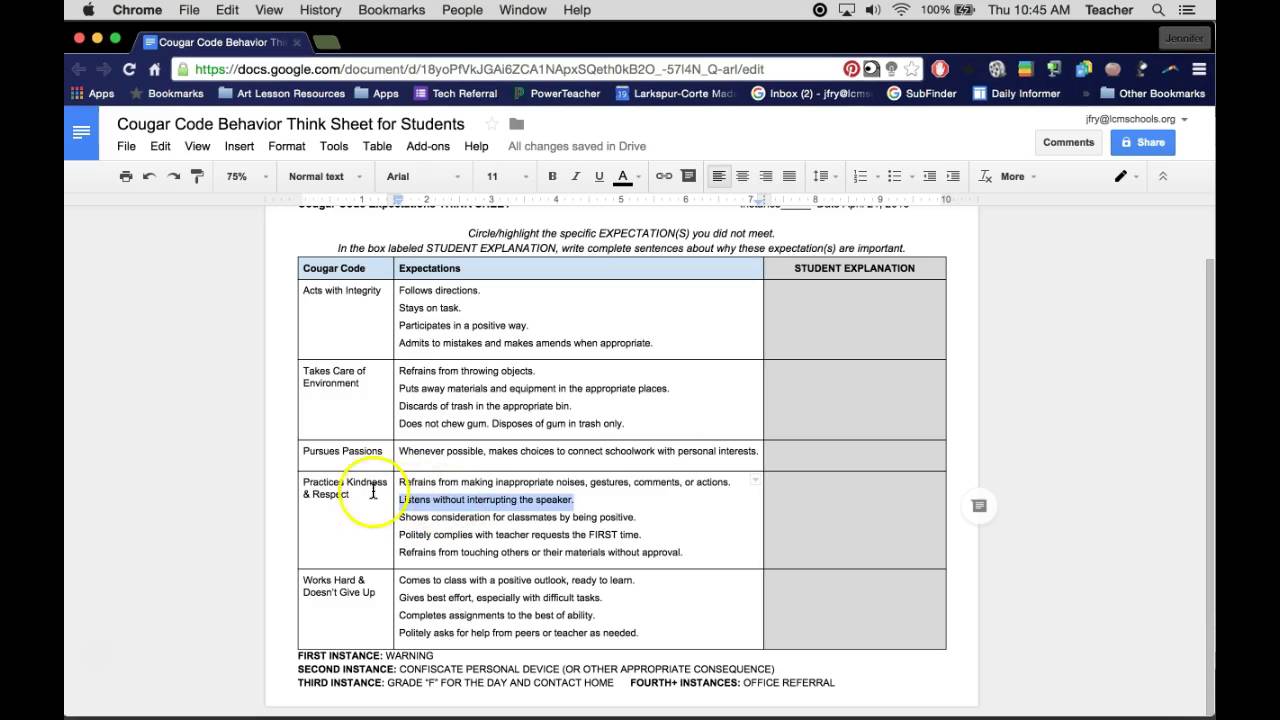Set justified text alignment
1280x720 pixels.
pos(789,176)
